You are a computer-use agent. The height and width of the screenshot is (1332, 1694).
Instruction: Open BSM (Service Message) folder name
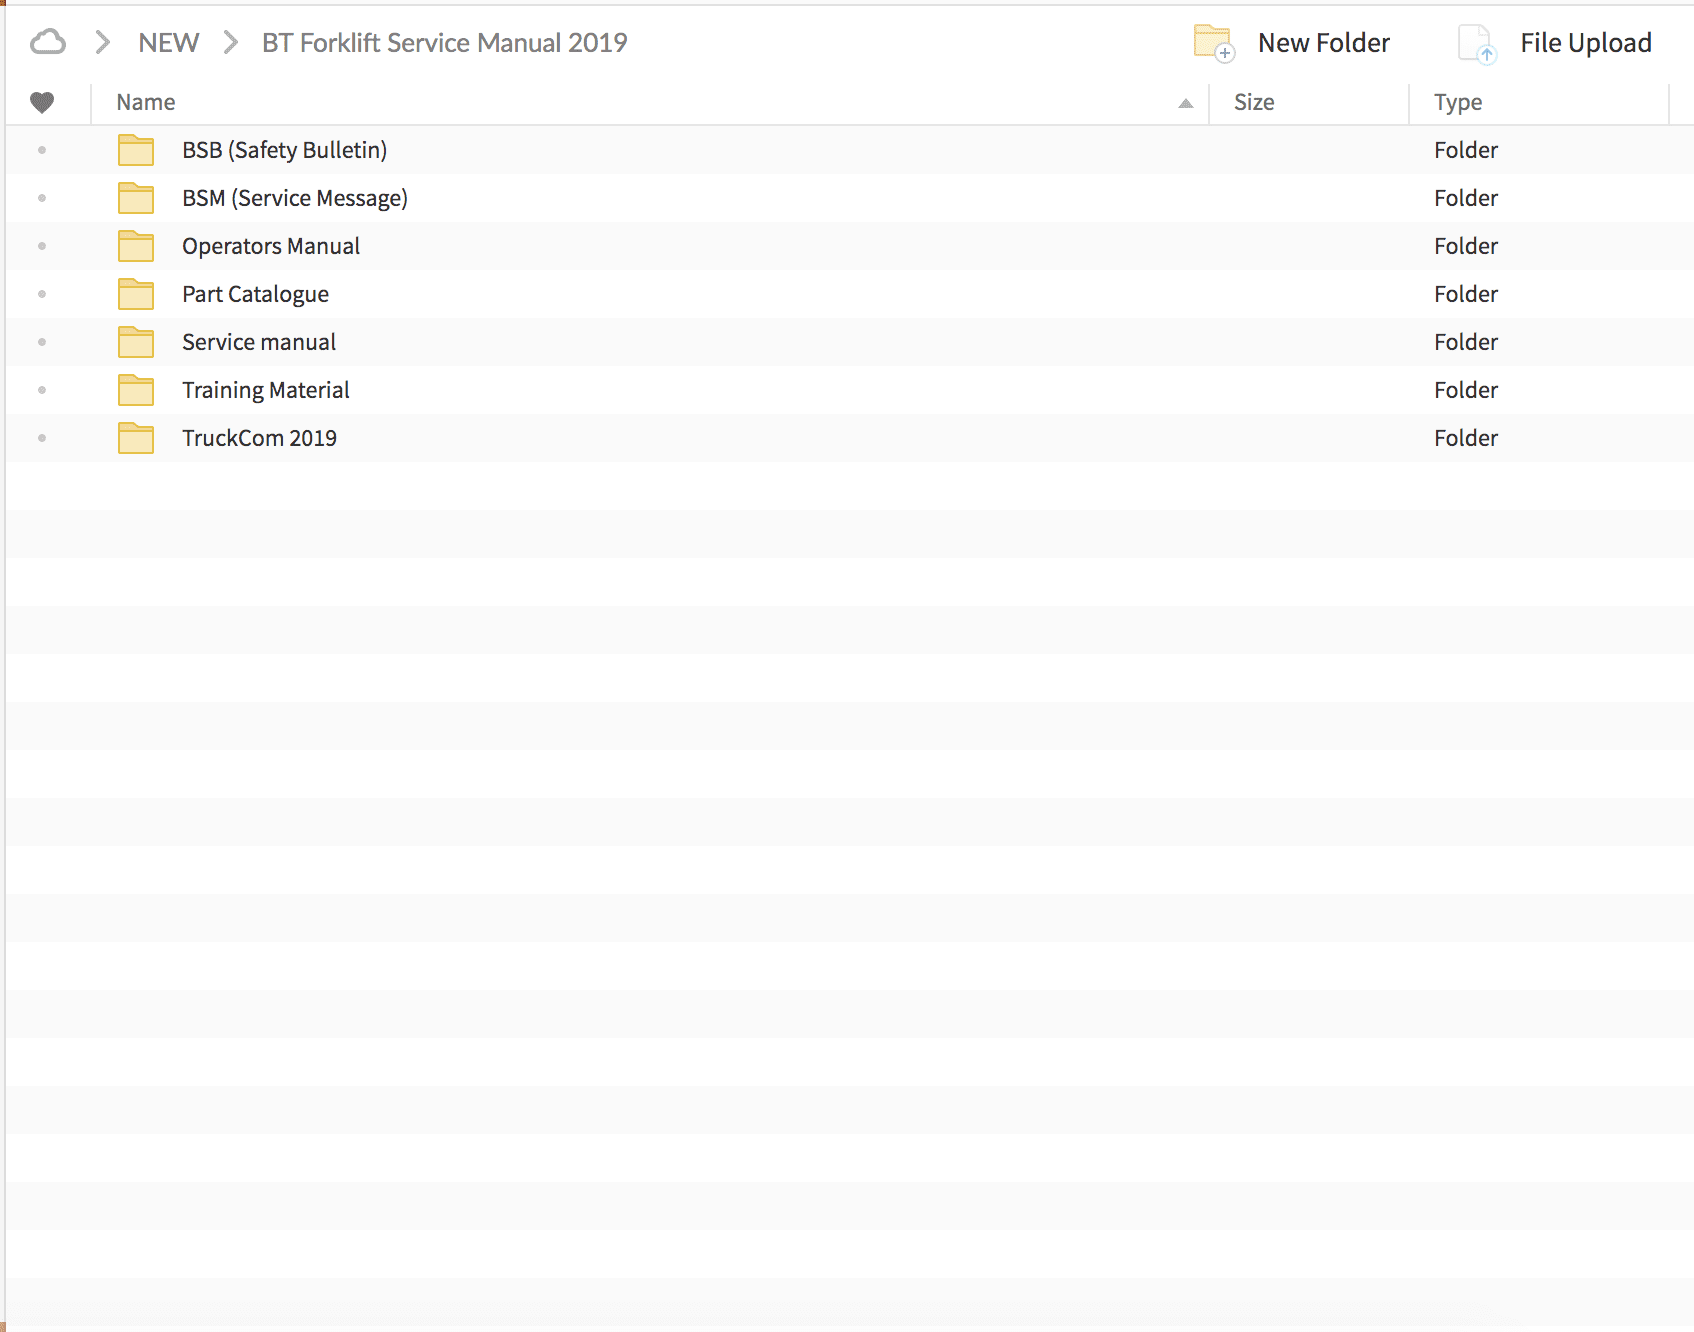pos(295,198)
